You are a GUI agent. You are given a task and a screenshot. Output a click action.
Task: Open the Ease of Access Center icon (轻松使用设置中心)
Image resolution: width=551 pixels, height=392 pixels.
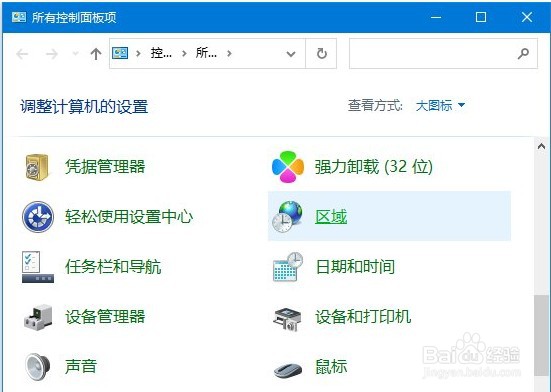pos(38,217)
